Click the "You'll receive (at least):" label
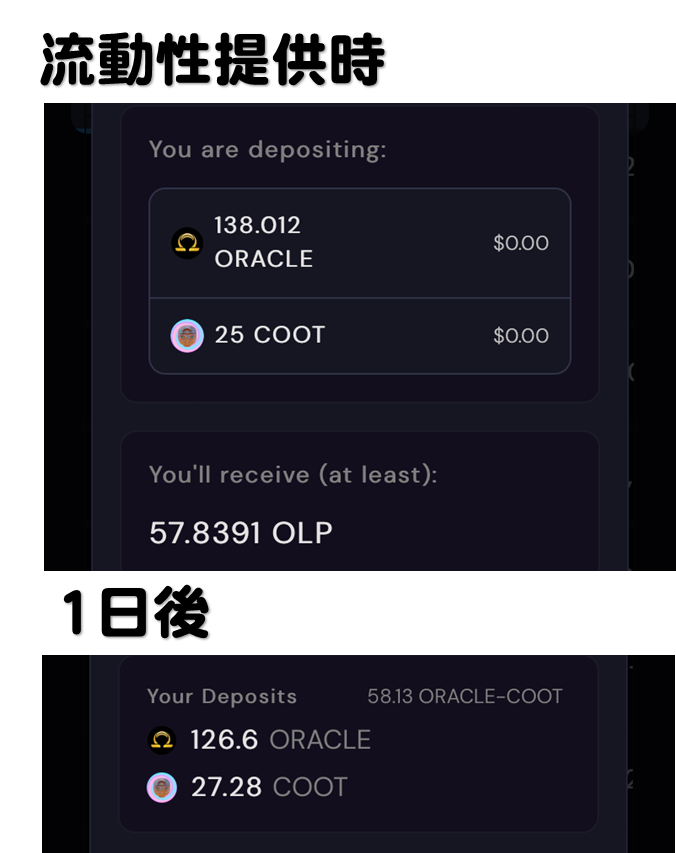Screen dimensions: 676x853 tap(293, 475)
